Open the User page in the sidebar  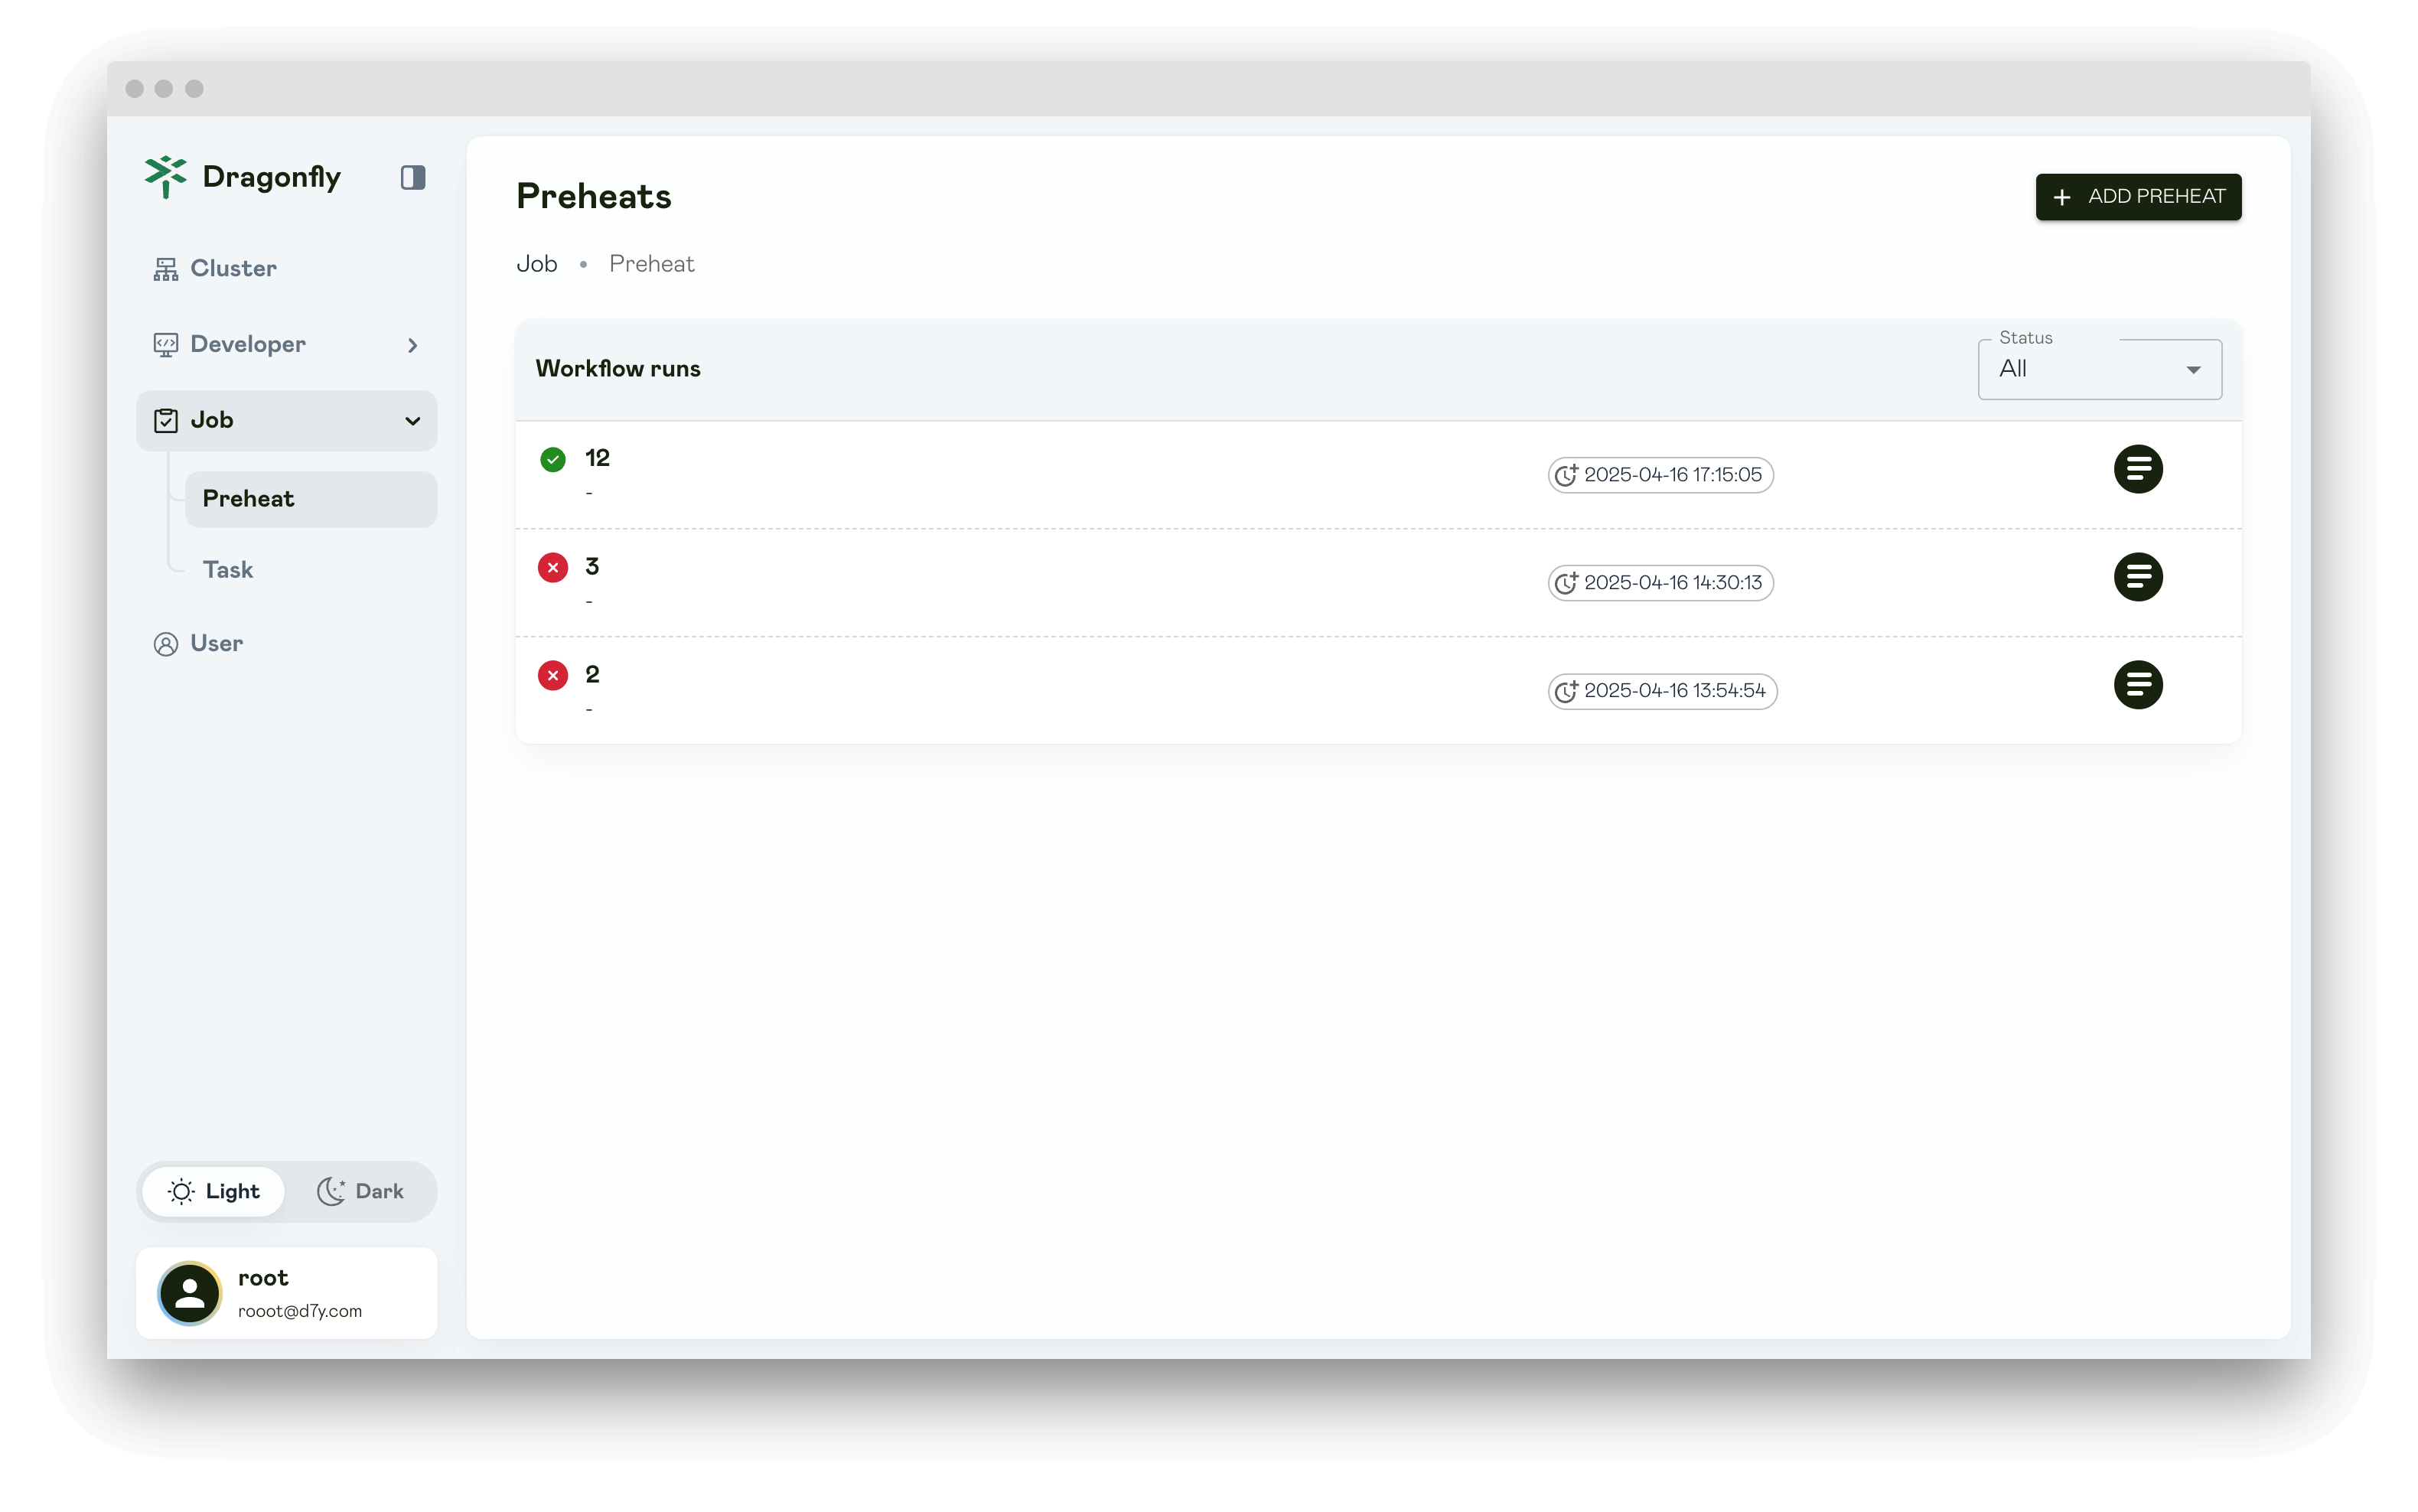pyautogui.click(x=215, y=643)
